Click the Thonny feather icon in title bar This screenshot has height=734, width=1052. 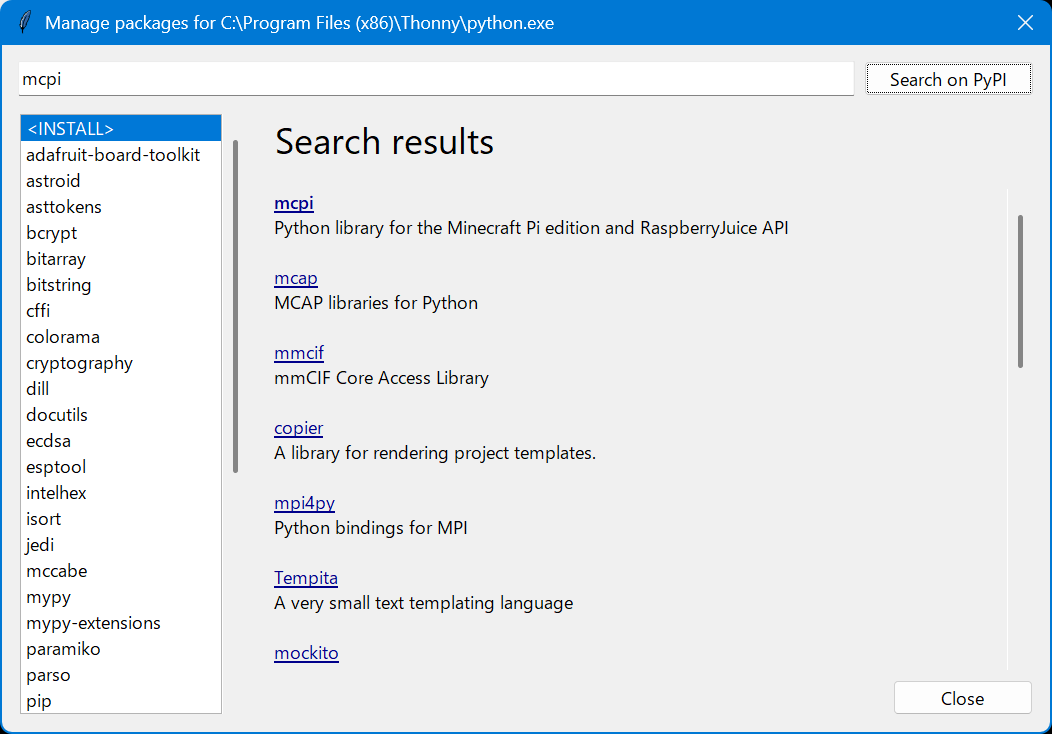tap(25, 22)
